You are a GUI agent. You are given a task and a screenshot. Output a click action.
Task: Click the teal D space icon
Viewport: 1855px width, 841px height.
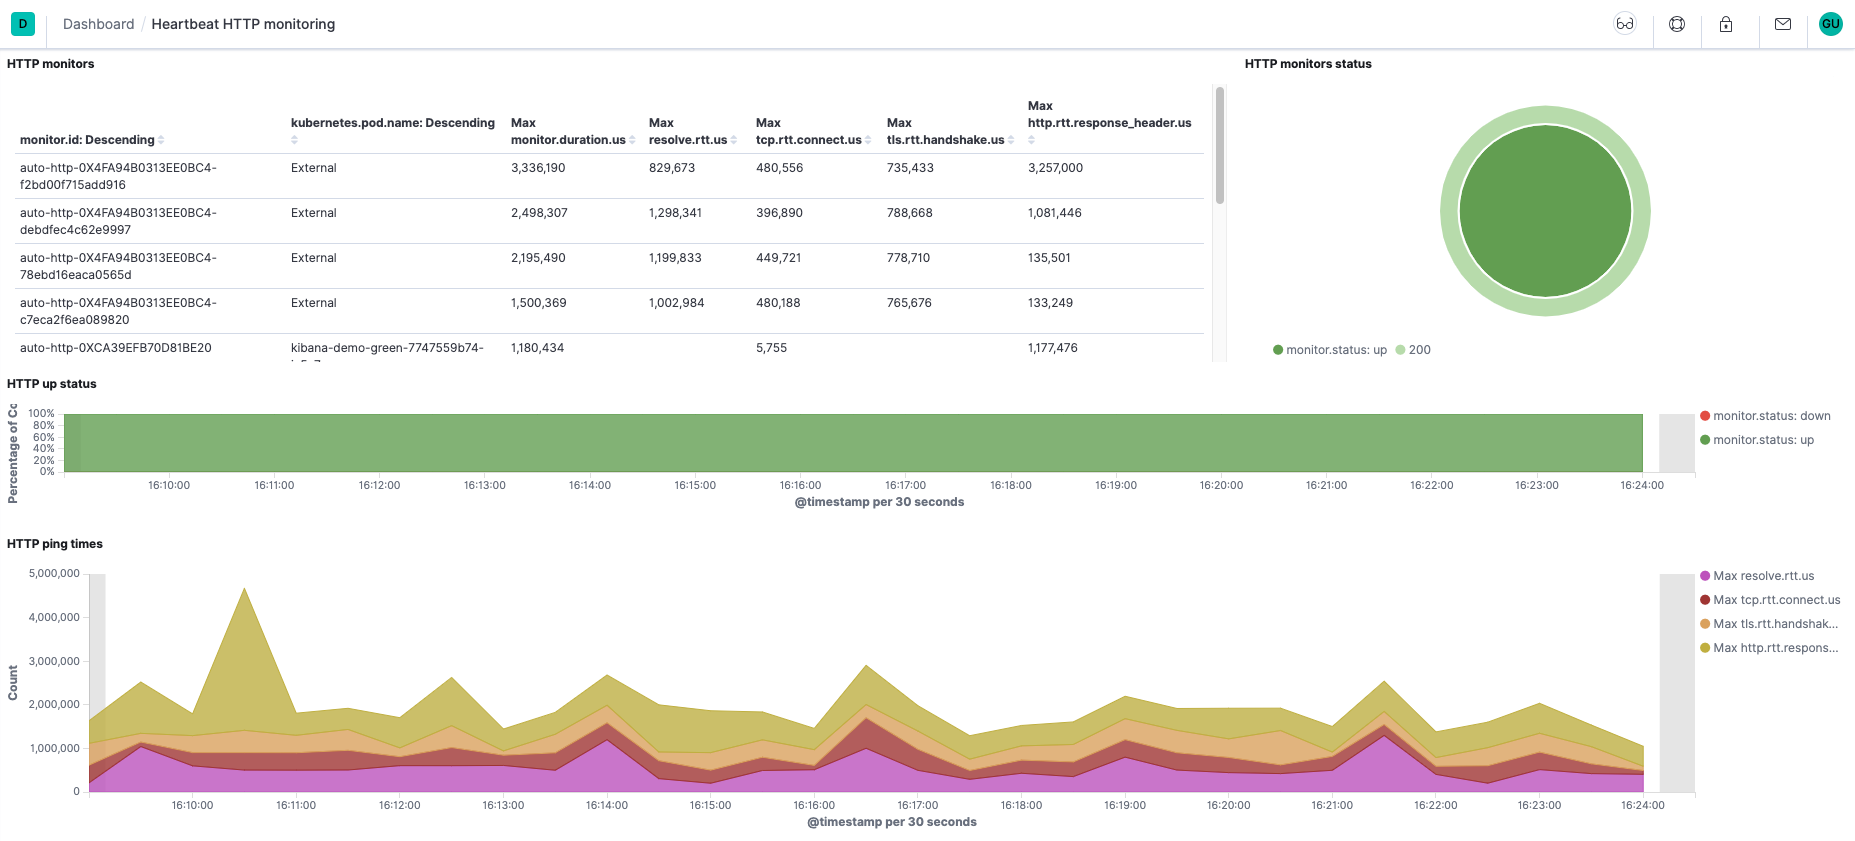click(23, 24)
